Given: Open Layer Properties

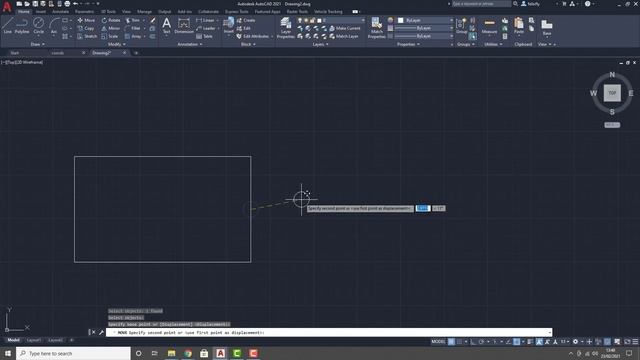Looking at the screenshot, I should 286,28.
